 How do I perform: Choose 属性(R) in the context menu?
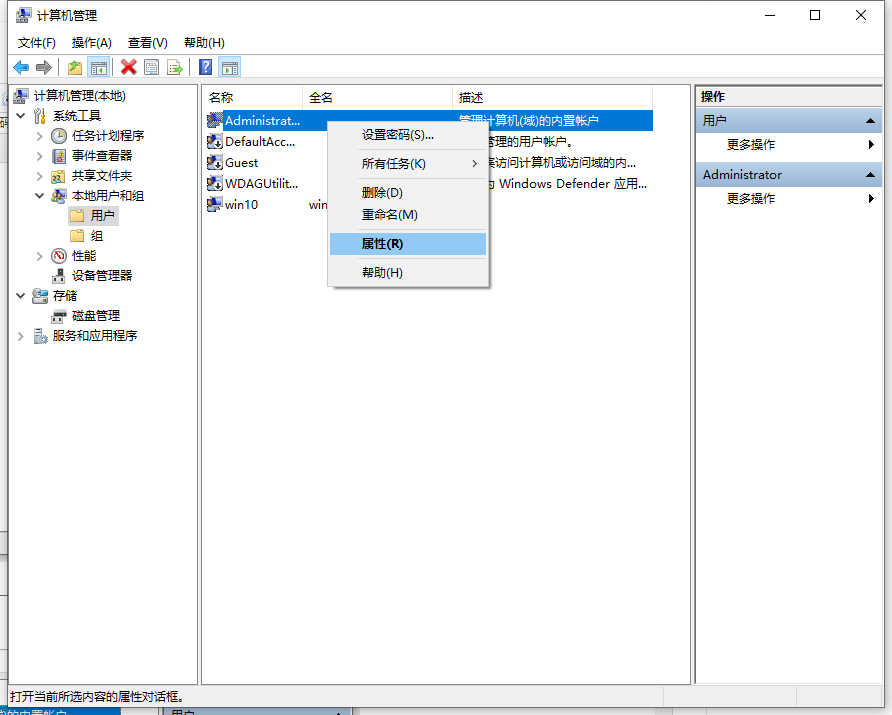pyautogui.click(x=382, y=244)
